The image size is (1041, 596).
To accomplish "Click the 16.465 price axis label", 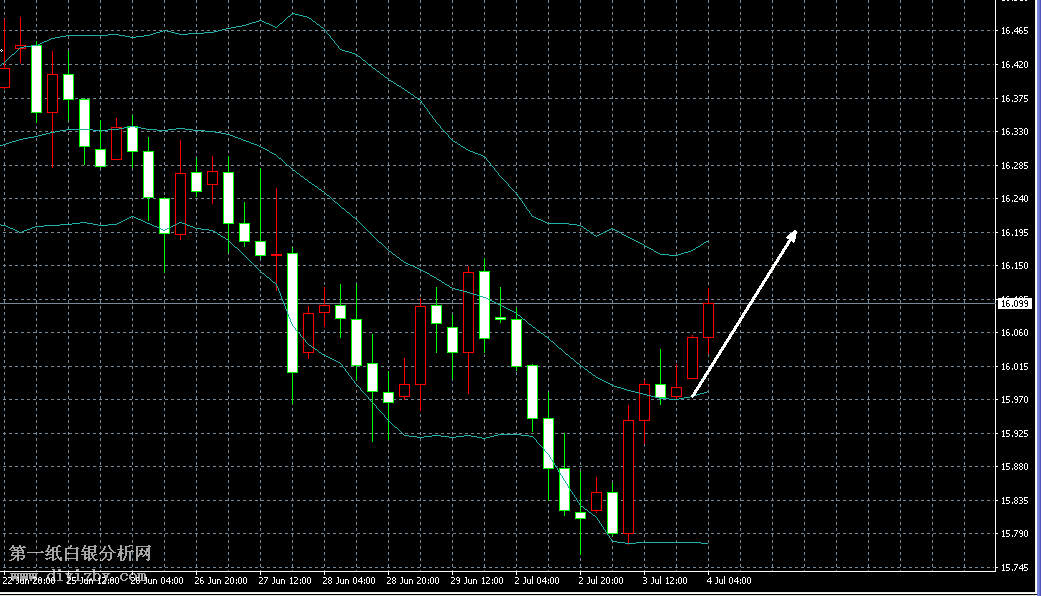I will point(1014,31).
